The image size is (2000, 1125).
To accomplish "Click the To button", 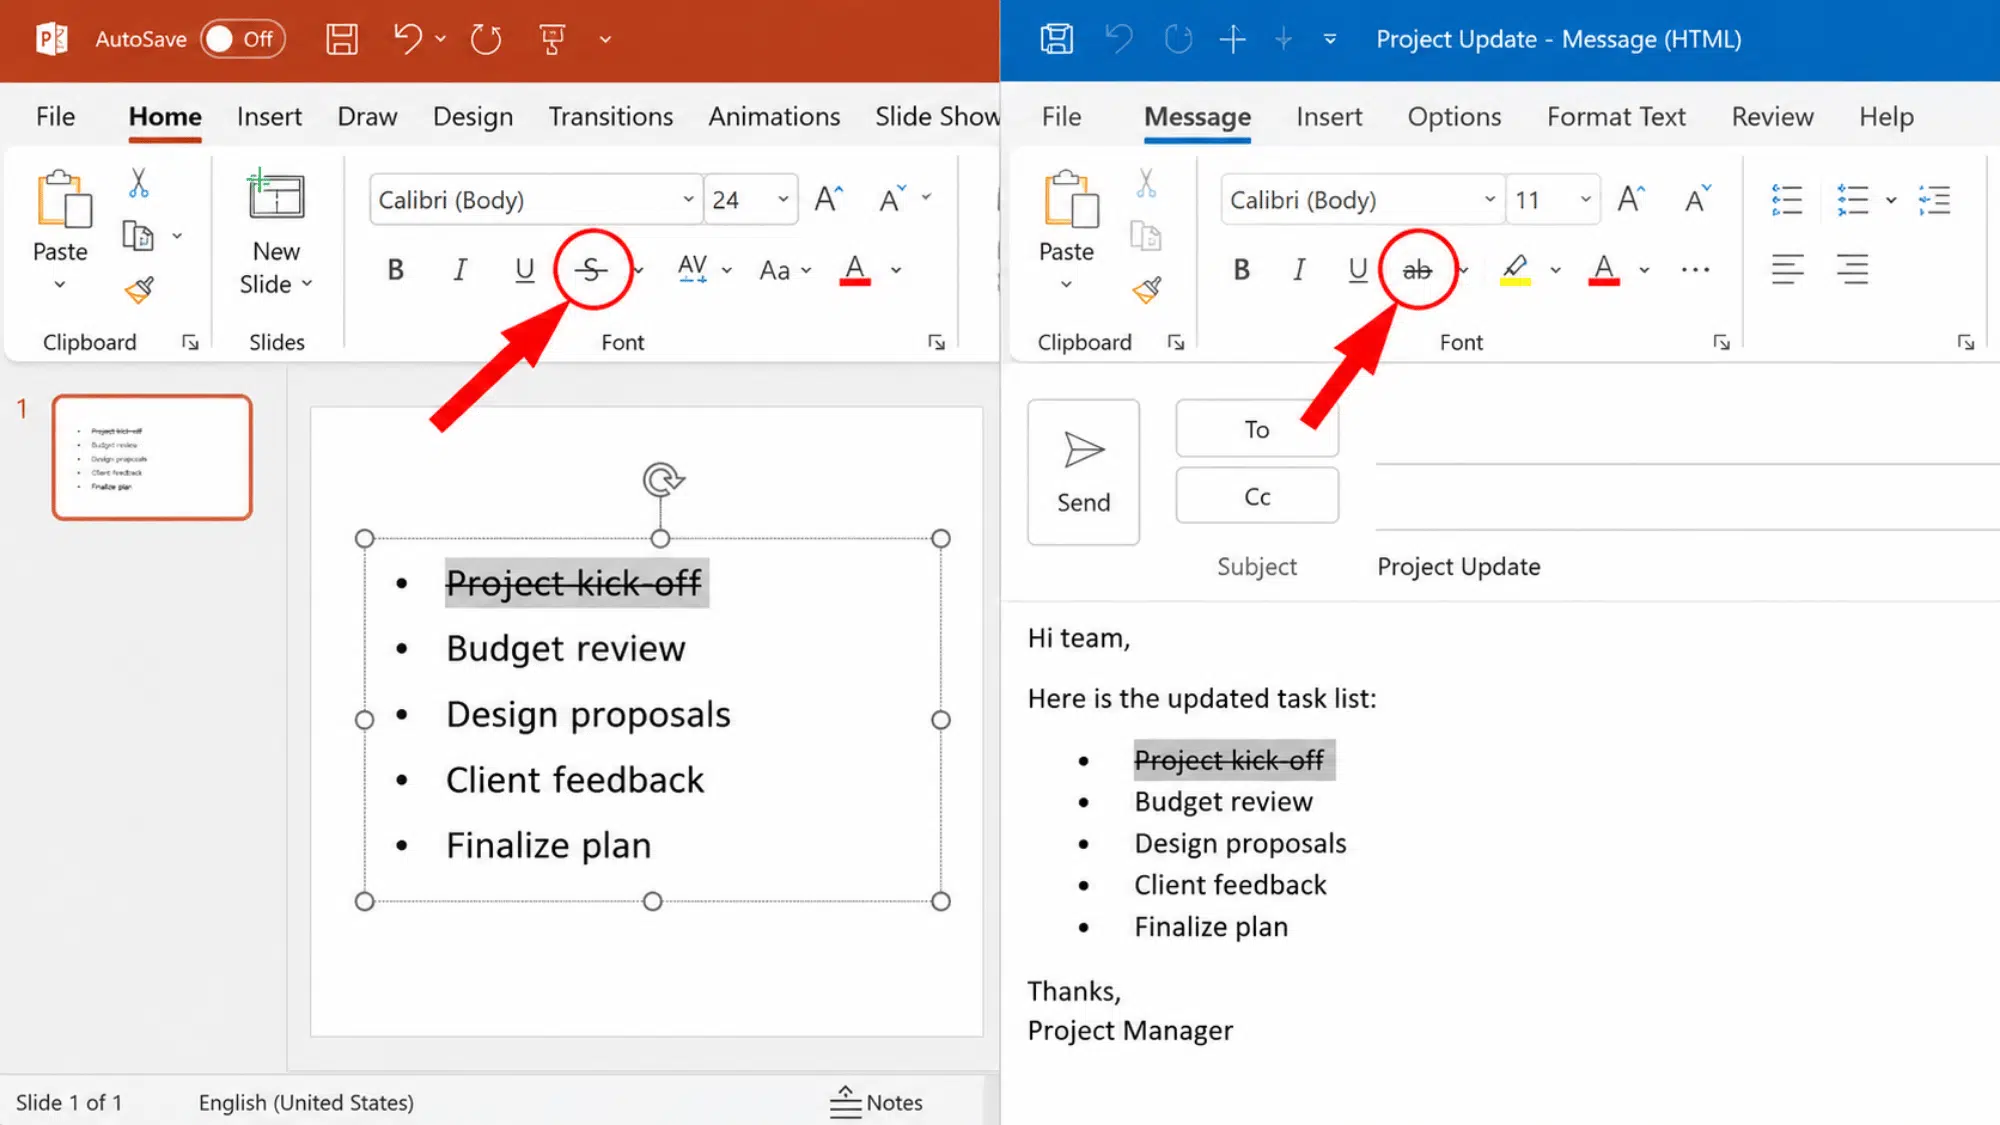I will pos(1257,429).
